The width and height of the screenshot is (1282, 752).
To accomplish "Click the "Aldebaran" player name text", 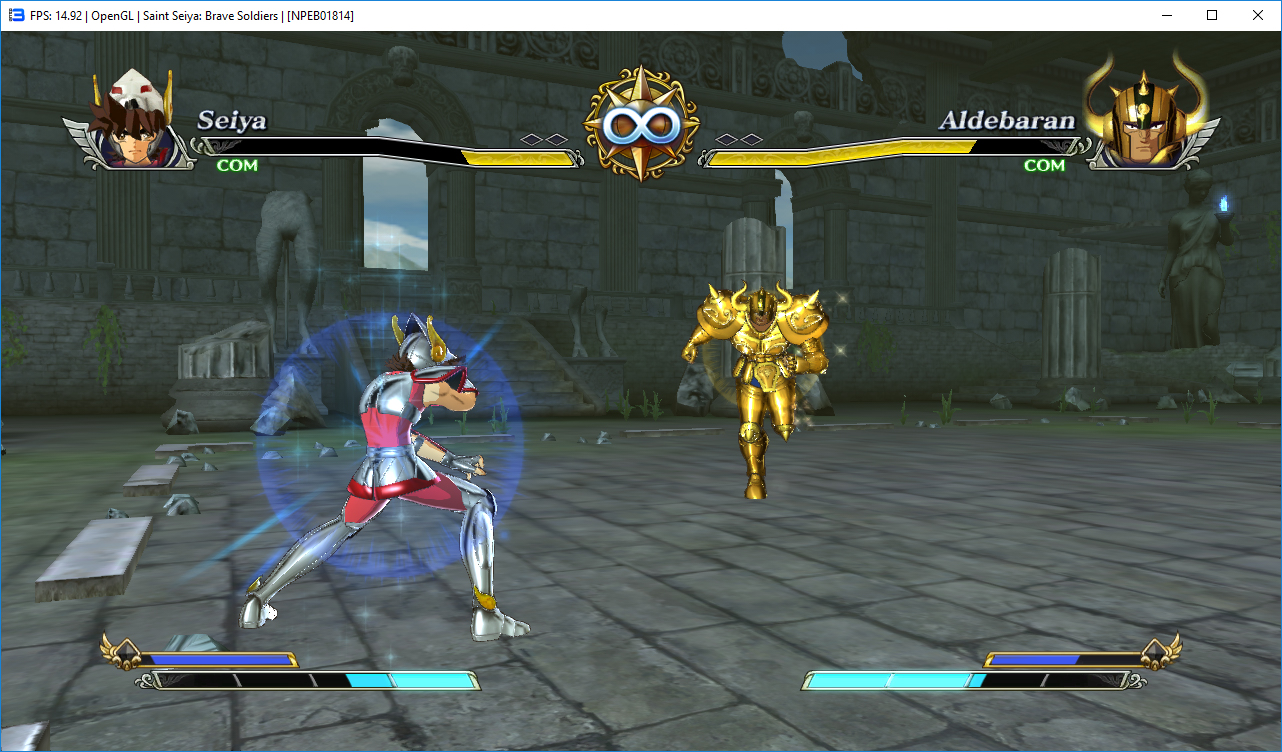I will coord(1008,121).
